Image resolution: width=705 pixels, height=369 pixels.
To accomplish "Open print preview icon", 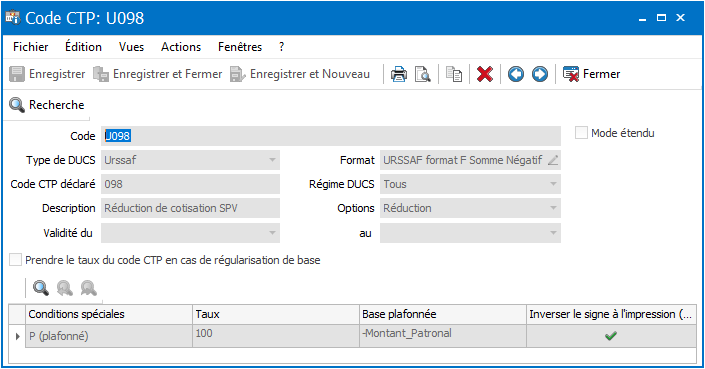I will coord(422,74).
